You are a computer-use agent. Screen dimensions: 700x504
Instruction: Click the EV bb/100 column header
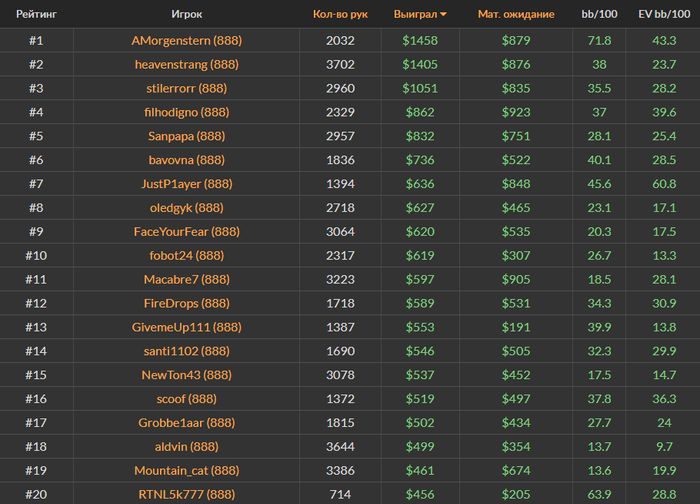663,15
